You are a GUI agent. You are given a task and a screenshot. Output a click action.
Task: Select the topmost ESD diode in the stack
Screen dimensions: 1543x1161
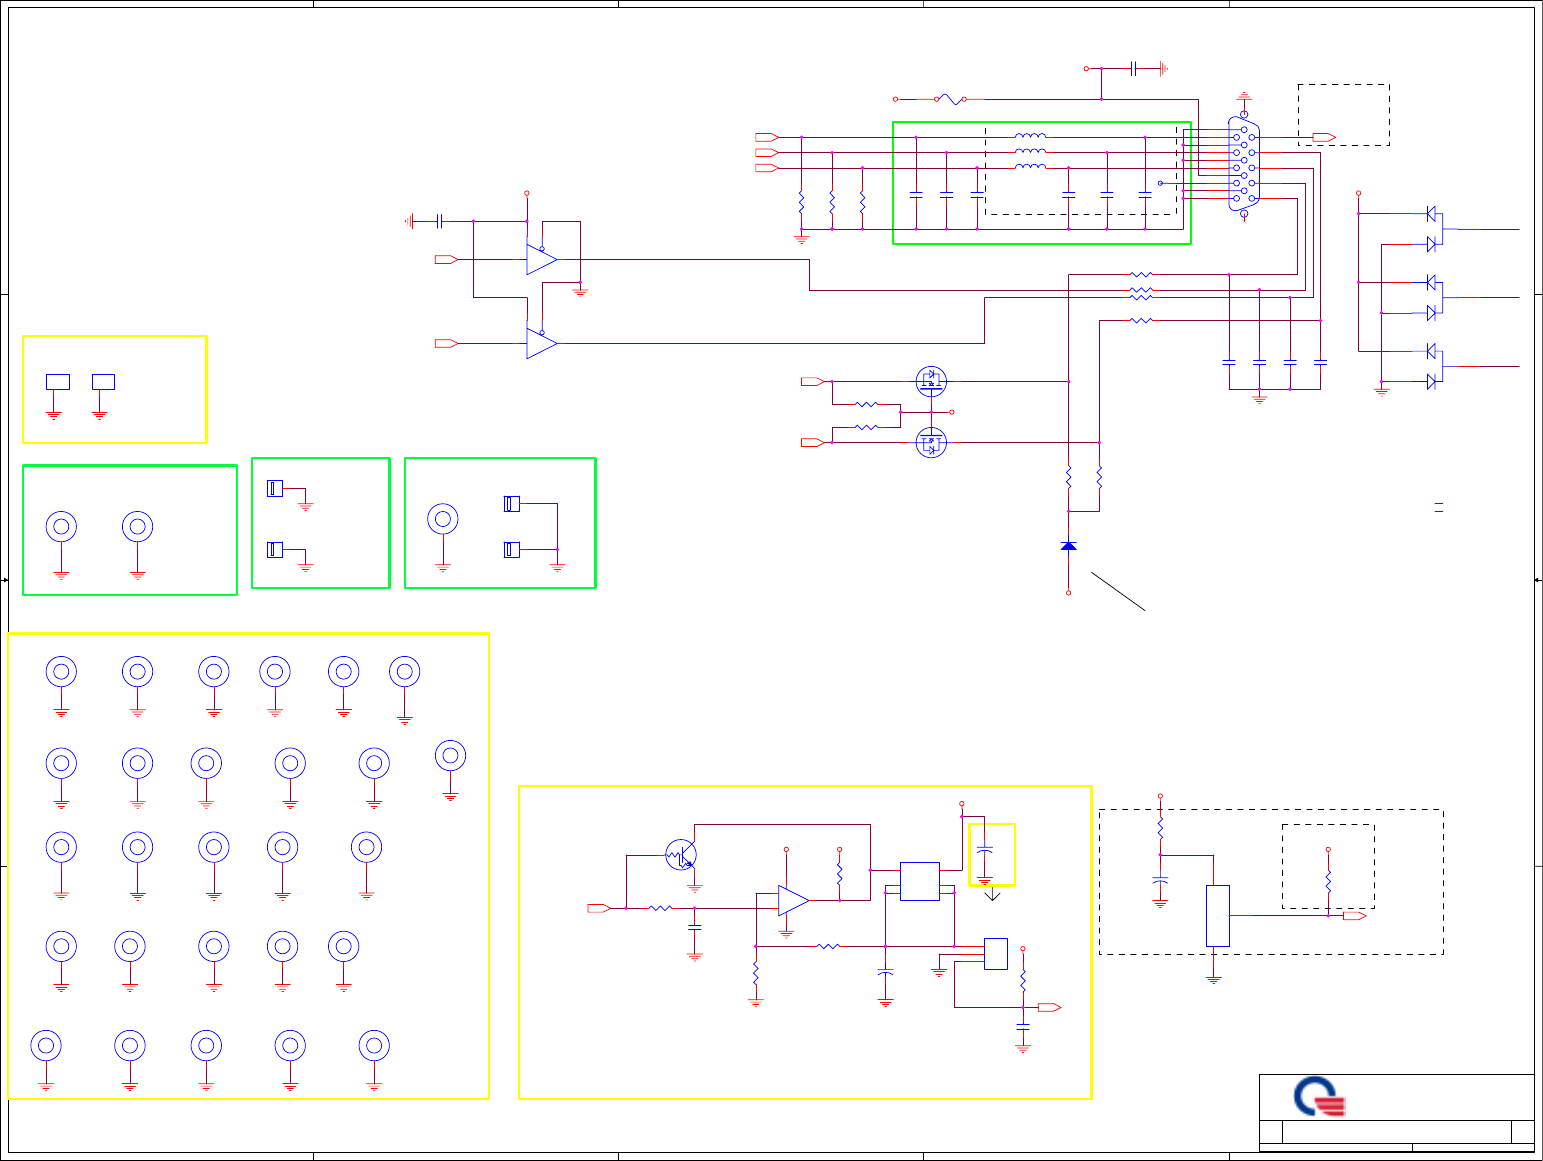coord(1431,213)
